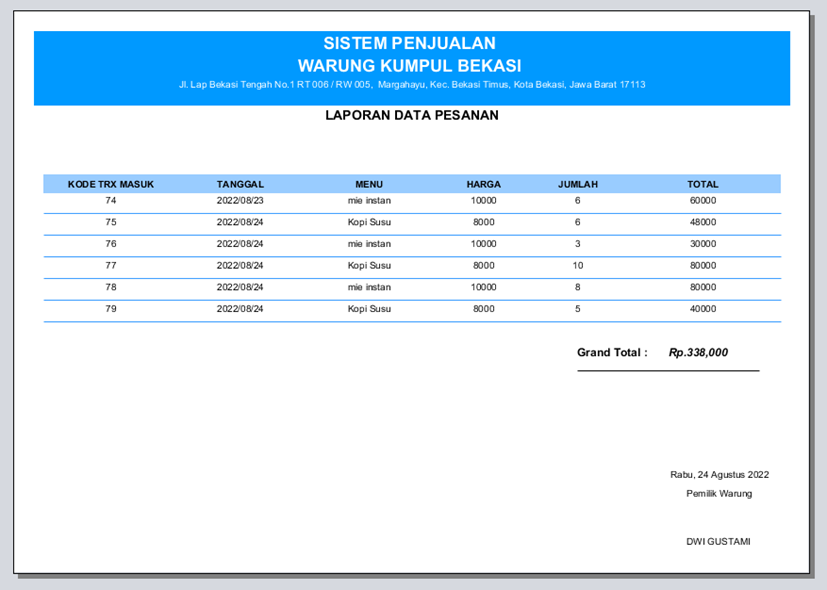Viewport: 827px width, 590px height.
Task: Select the total '40000' cell
Action: click(703, 308)
